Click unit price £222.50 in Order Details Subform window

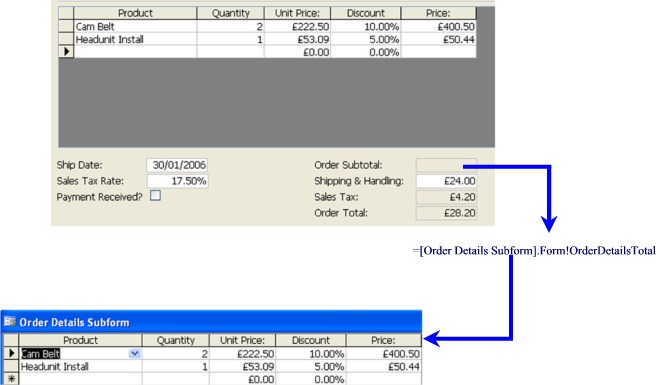pos(242,354)
